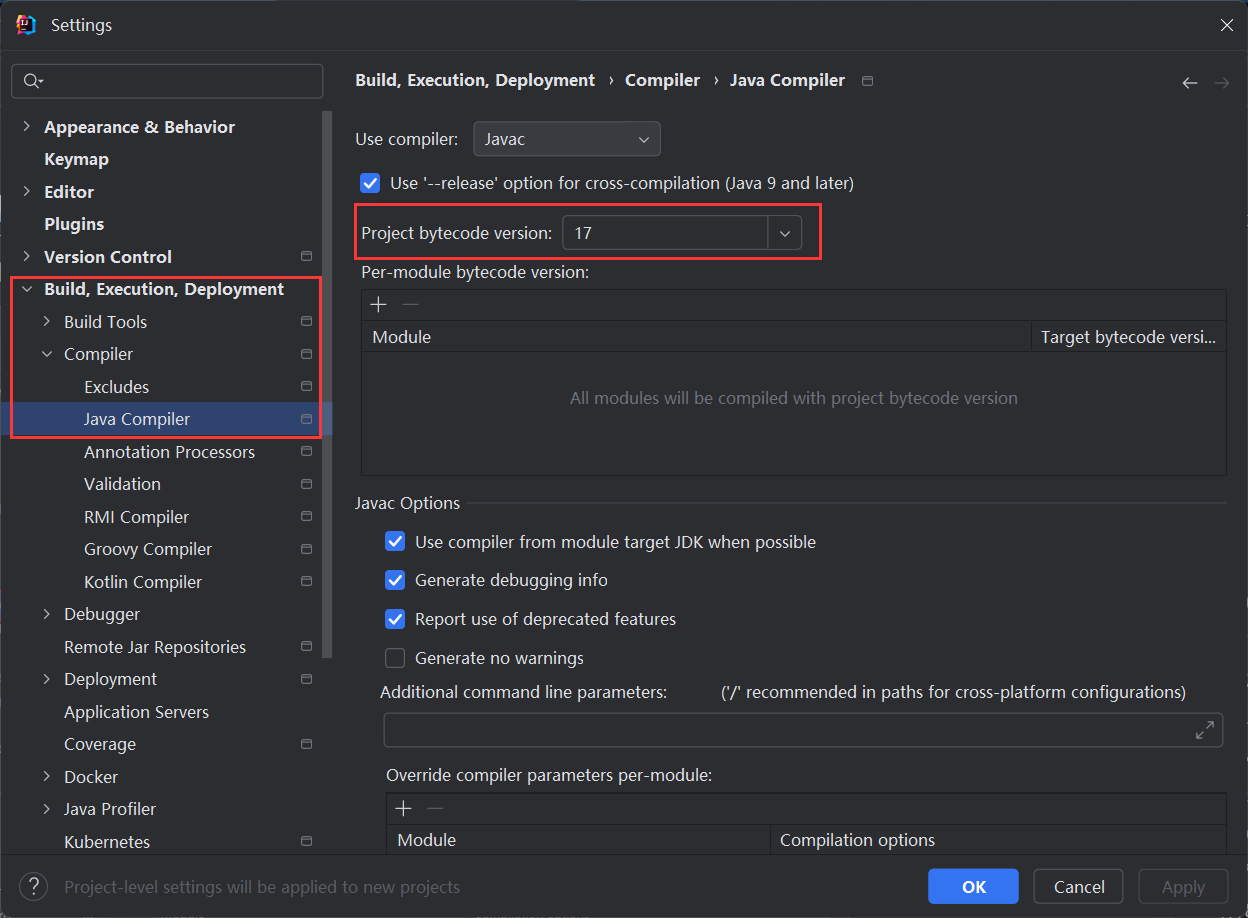Select Keymap in settings tree
Image resolution: width=1248 pixels, height=918 pixels.
[76, 159]
